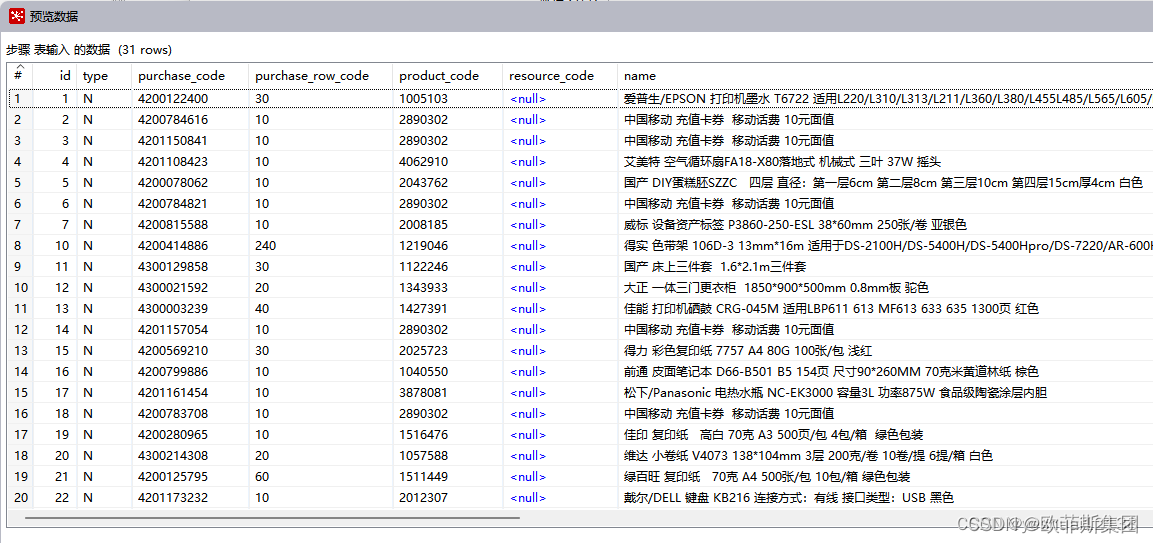Select the 艾美特 空气循环扇 name cell
This screenshot has width=1153, height=543.
point(885,161)
